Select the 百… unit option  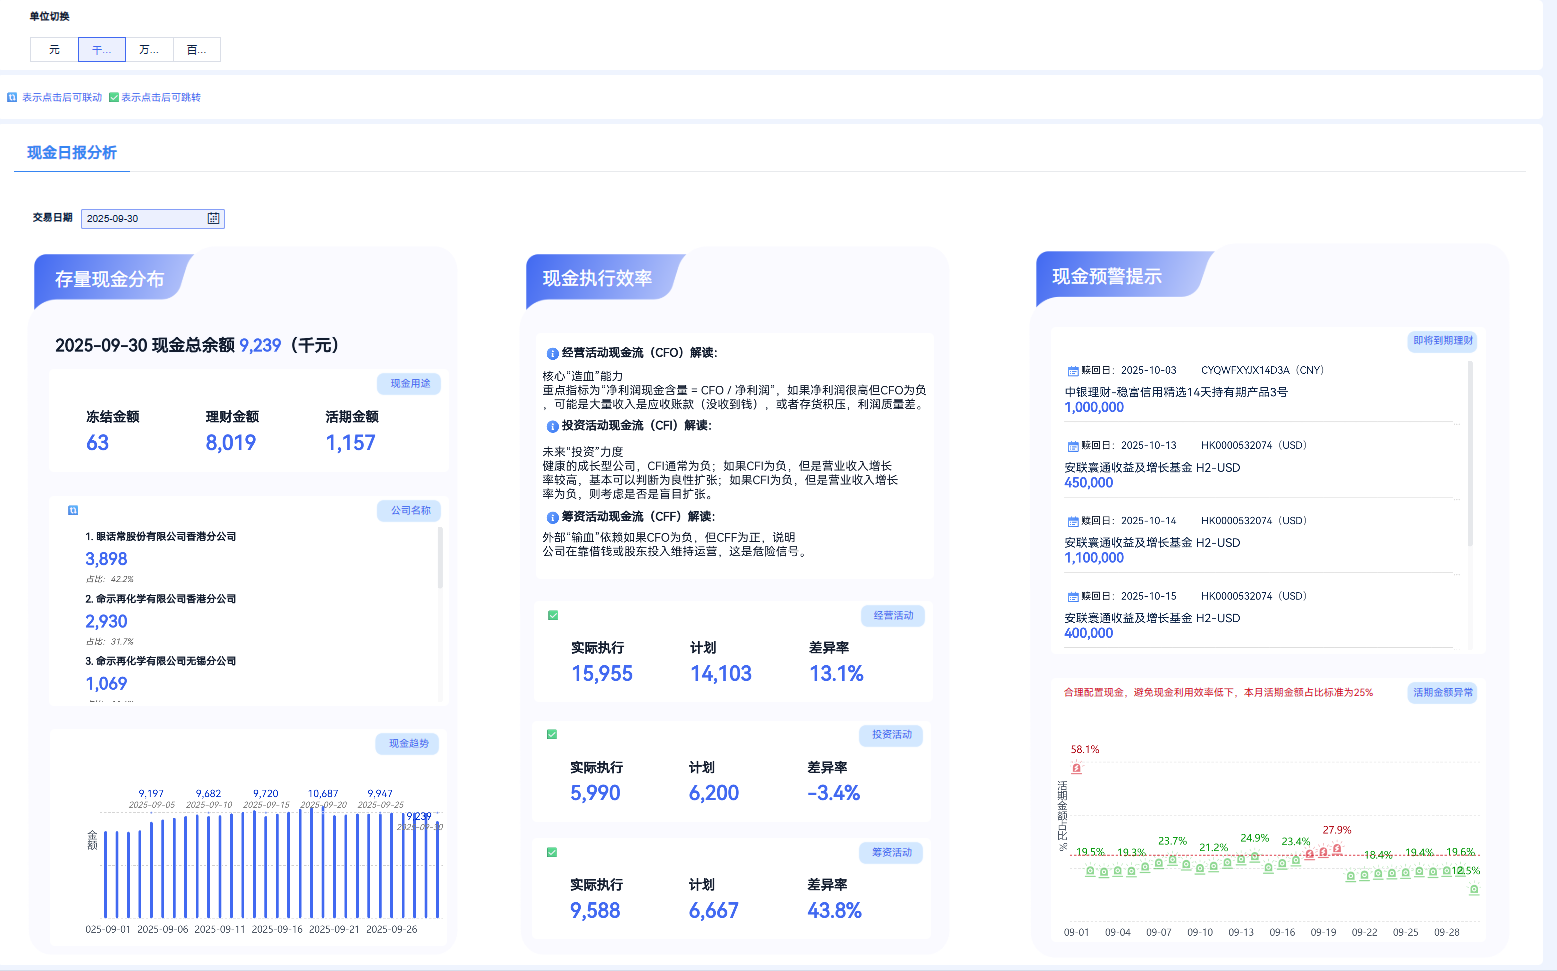click(x=197, y=50)
